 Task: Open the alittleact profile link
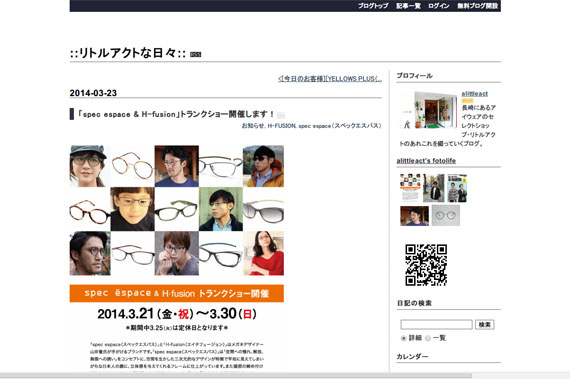[x=475, y=94]
